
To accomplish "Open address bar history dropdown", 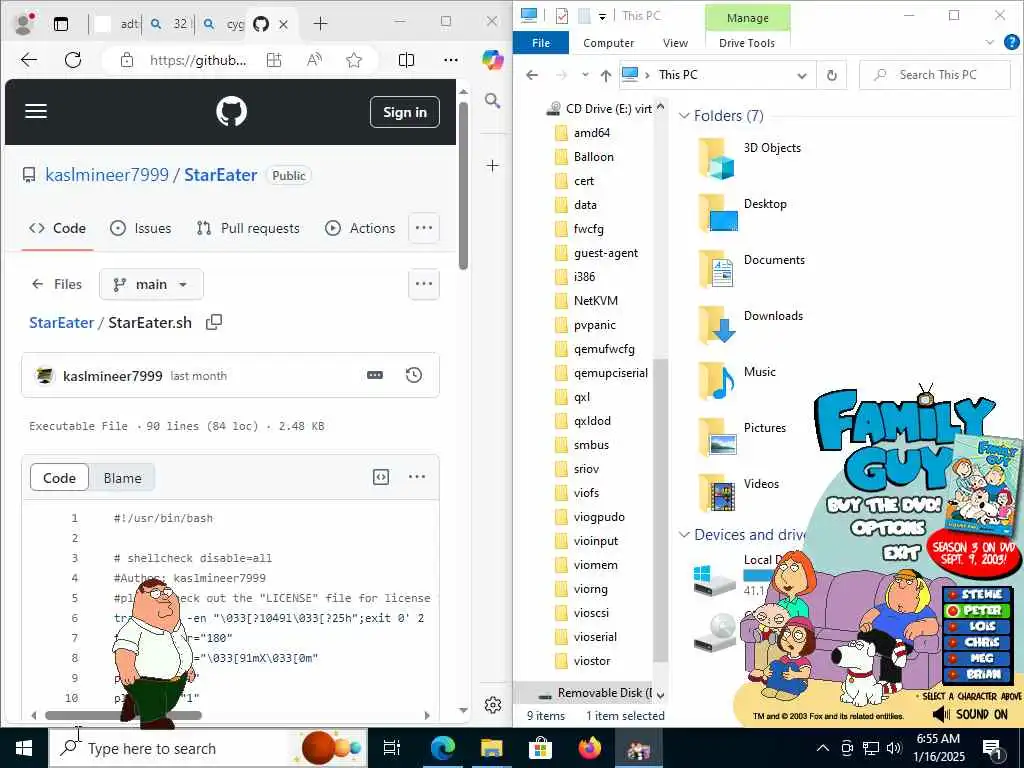I will (x=802, y=75).
